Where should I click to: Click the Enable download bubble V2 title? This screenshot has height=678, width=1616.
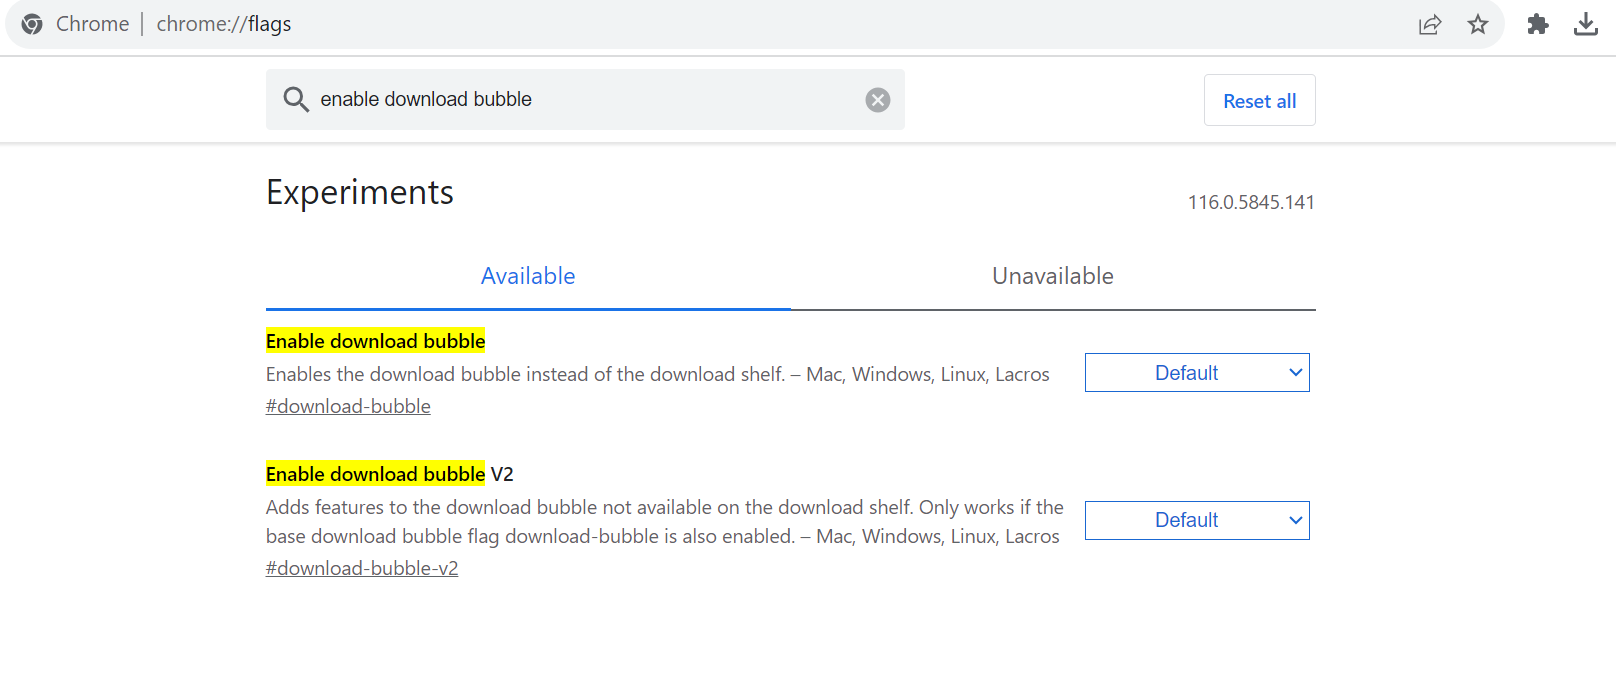(x=389, y=474)
